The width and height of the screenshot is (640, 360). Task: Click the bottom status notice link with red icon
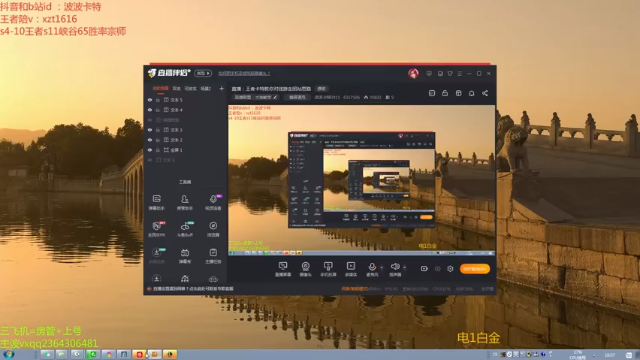point(190,289)
